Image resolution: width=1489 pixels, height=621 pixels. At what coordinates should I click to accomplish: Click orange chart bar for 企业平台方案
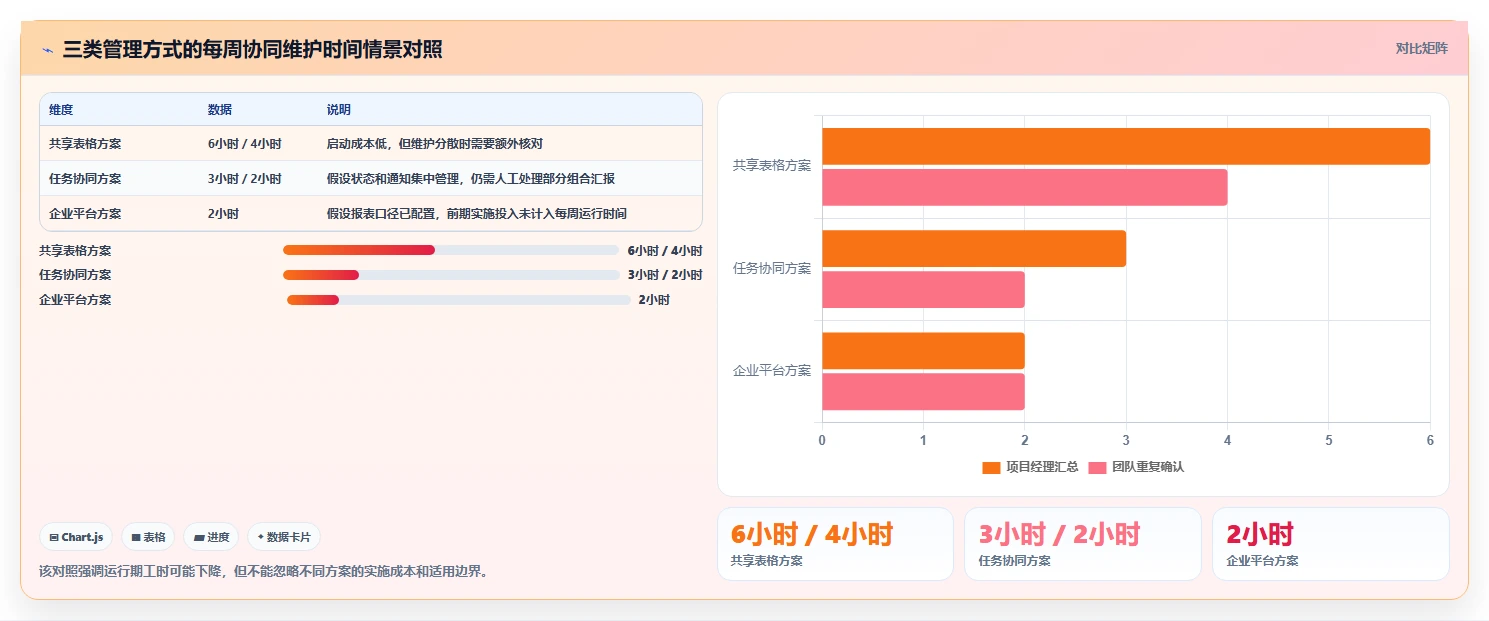923,350
